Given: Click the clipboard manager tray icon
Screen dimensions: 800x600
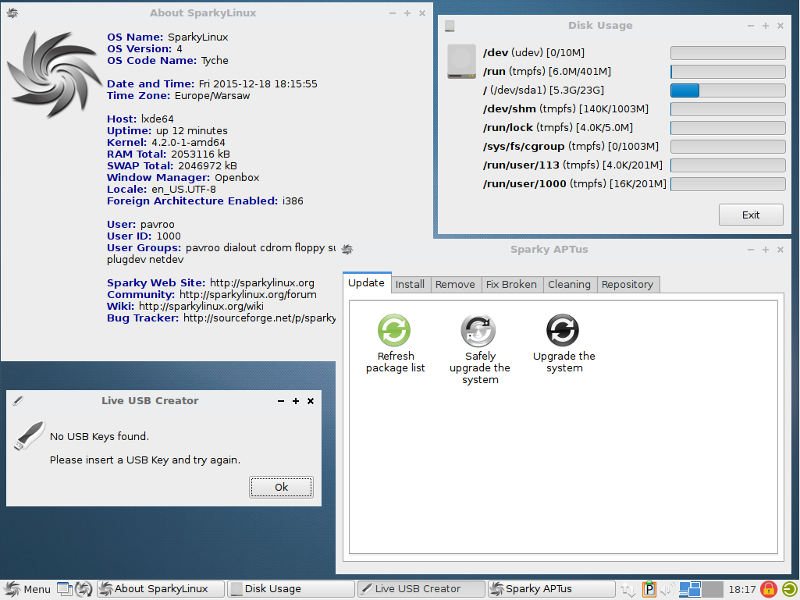Looking at the screenshot, I should point(648,589).
